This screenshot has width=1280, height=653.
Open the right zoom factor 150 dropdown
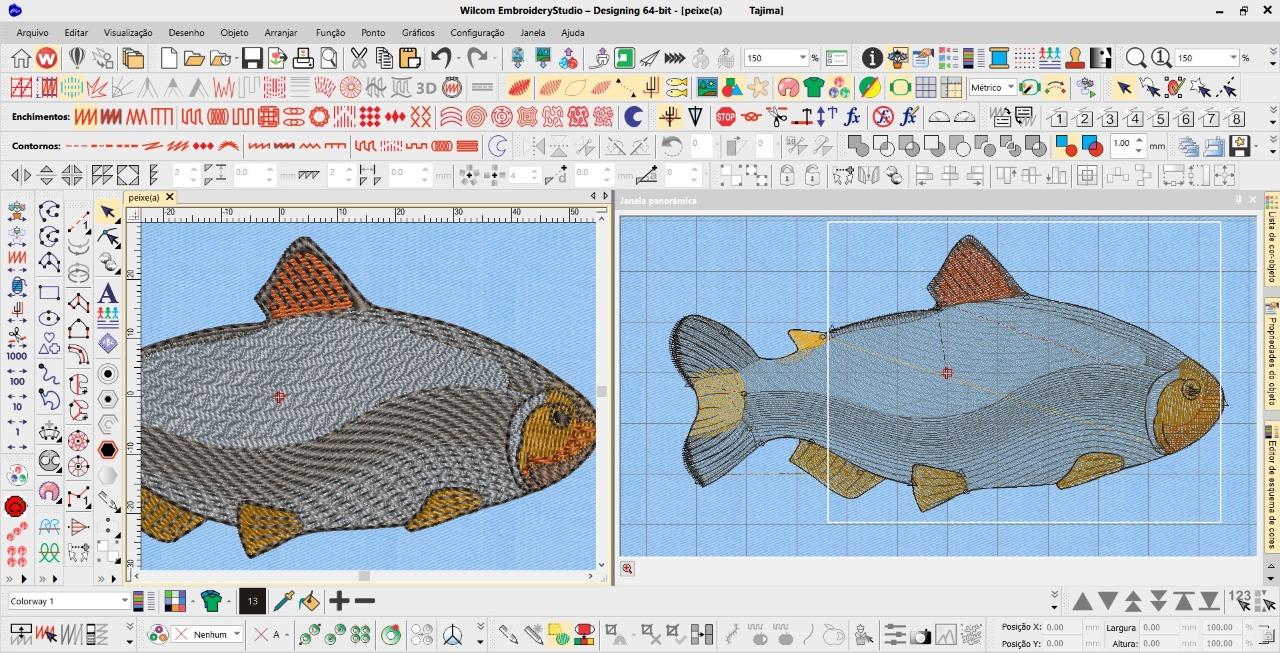(1234, 59)
